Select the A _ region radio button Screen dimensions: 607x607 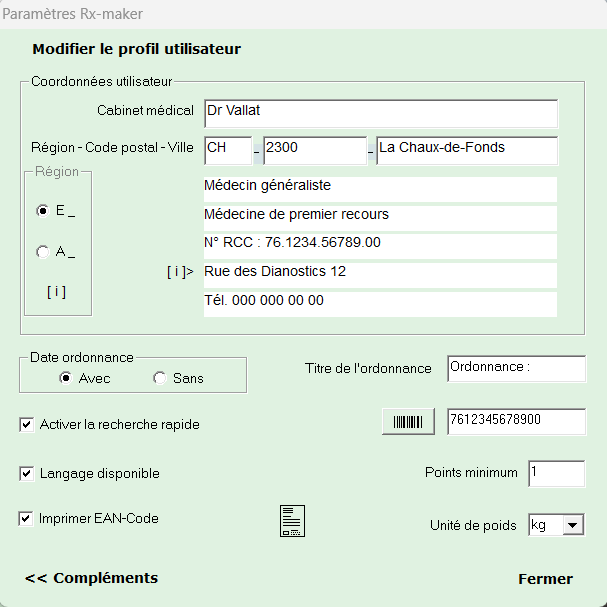[42, 253]
